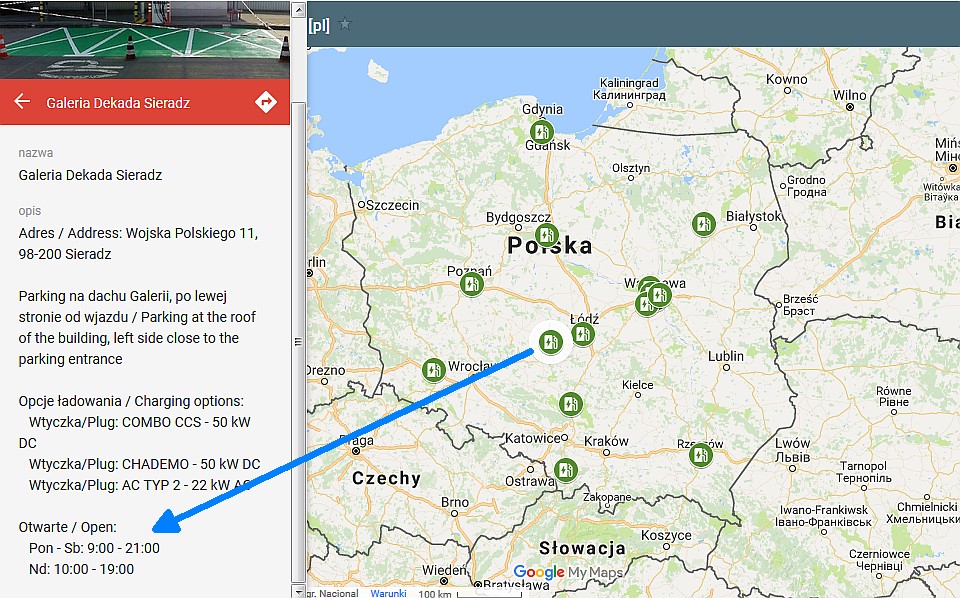
Task: Click the Praga city label
Action: (356, 441)
